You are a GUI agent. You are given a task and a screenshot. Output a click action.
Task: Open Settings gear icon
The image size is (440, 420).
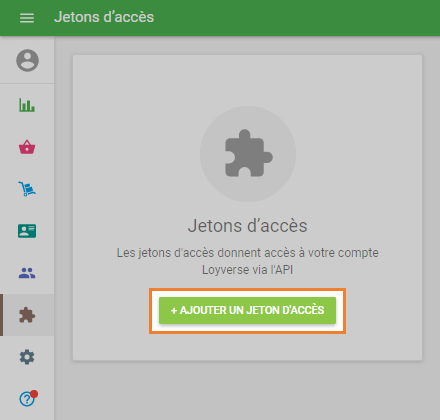point(27,357)
